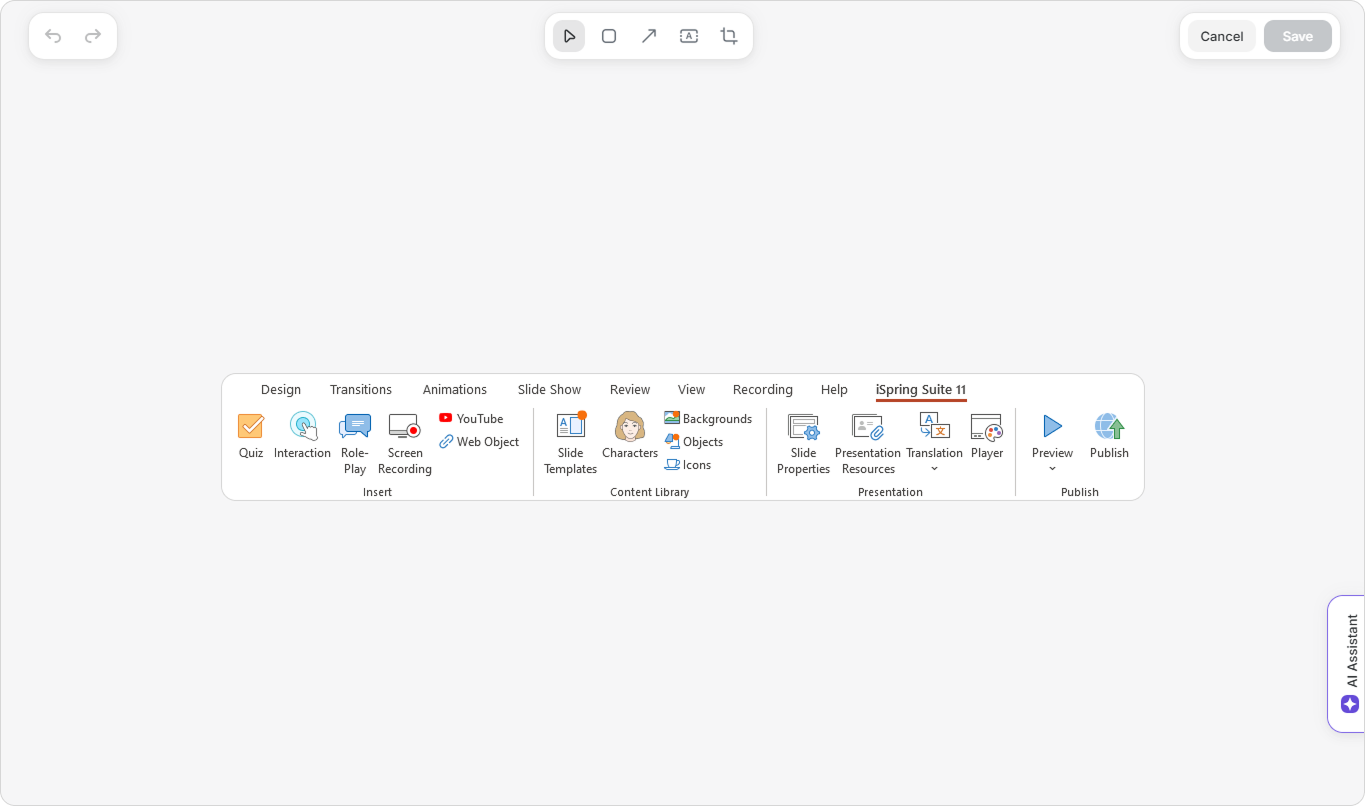1365x806 pixels.
Task: Select the rectangle shape tool
Action: click(609, 36)
